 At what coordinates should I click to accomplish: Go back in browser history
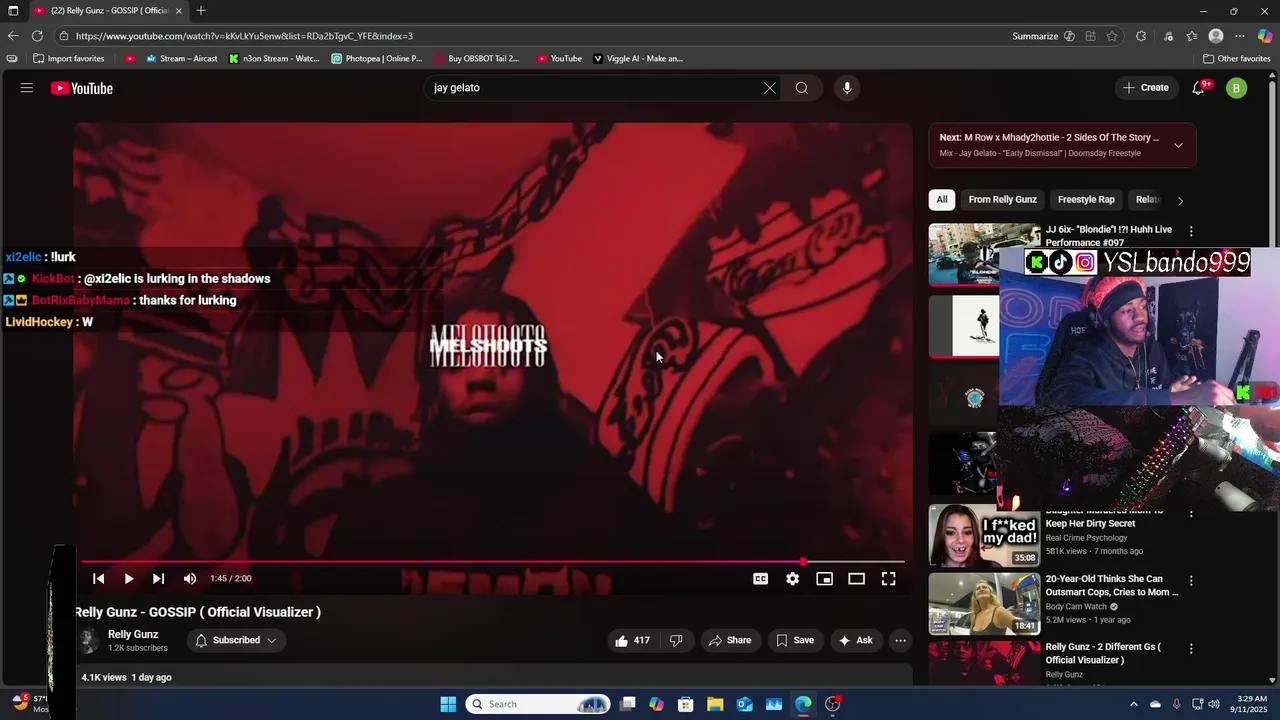tap(14, 36)
